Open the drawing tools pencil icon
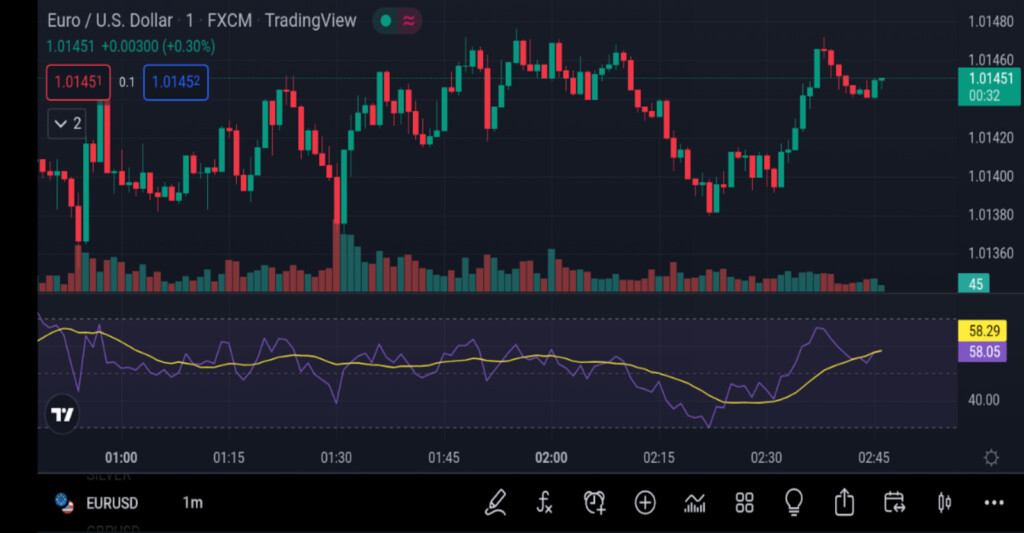This screenshot has width=1024, height=533. pyautogui.click(x=495, y=502)
